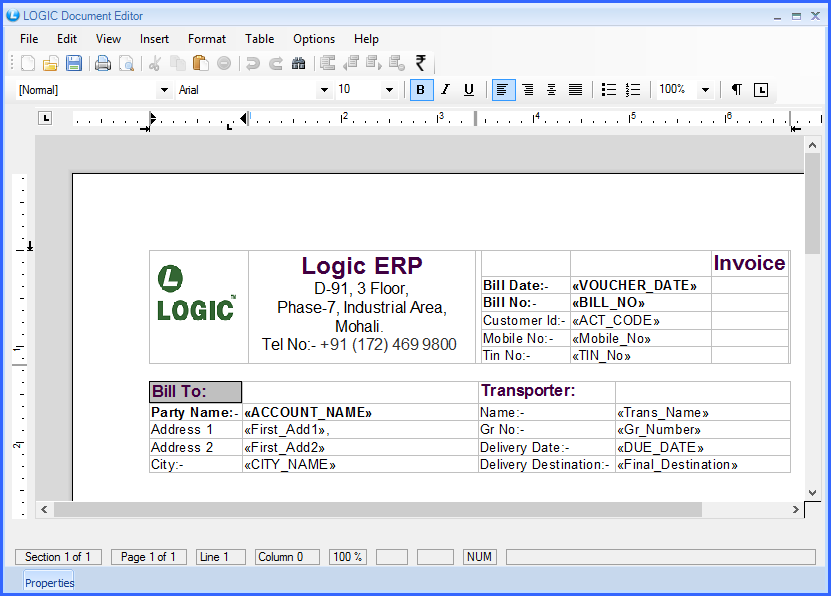
Task: Open the Help menu
Action: click(366, 39)
